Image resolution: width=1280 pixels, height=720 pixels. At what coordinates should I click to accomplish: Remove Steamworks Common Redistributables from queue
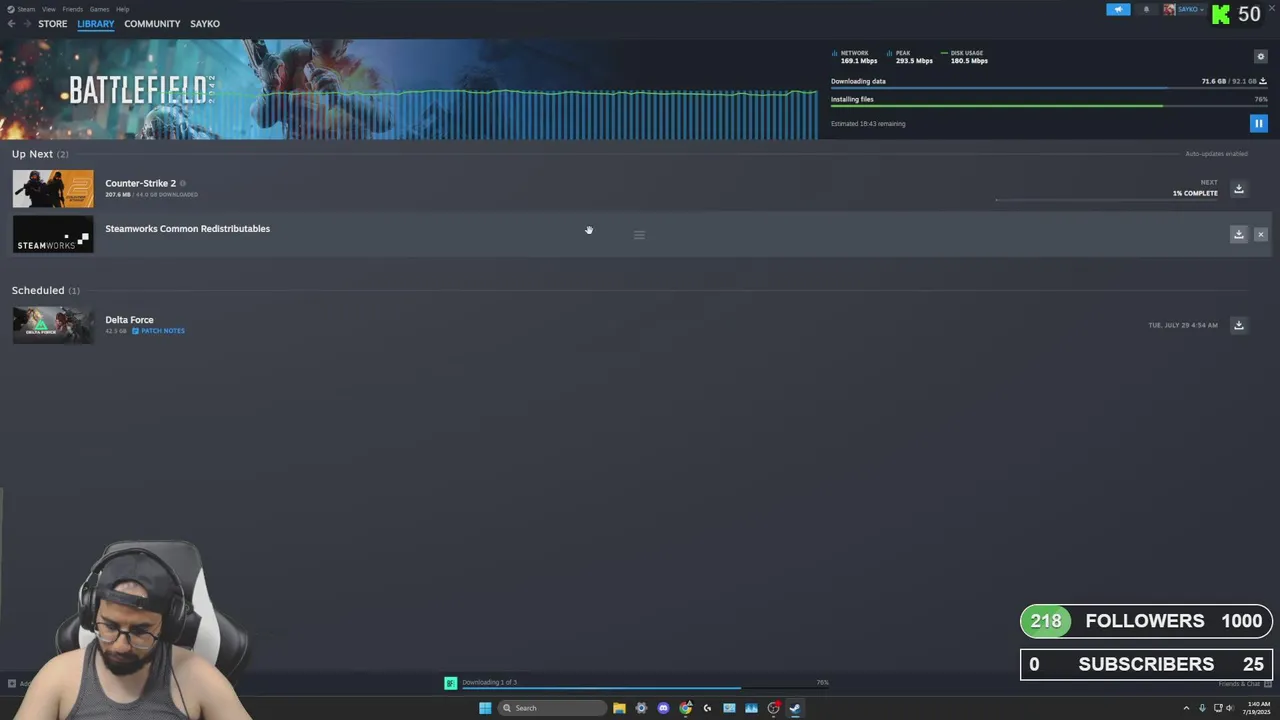coord(1260,234)
